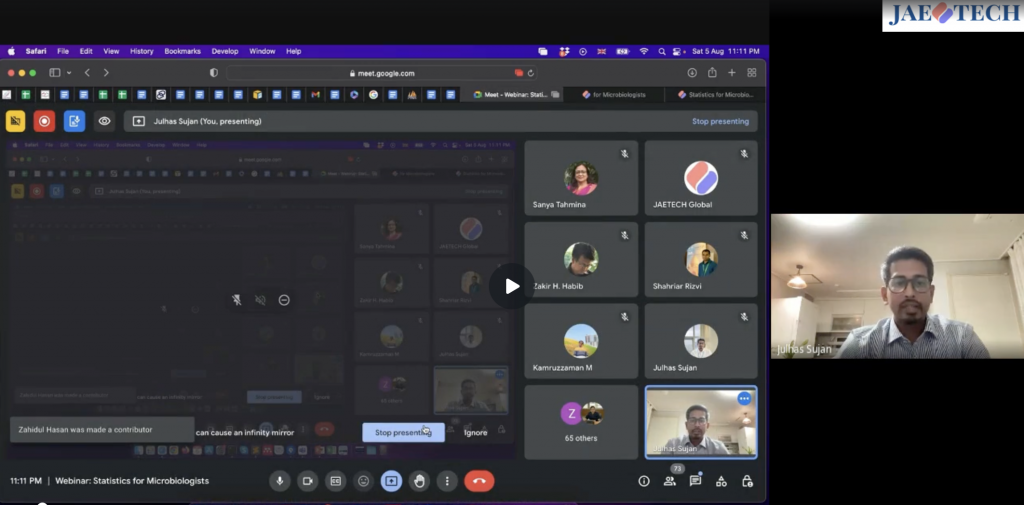1024x505 pixels.
Task: Open the Window menu
Action: (262, 51)
